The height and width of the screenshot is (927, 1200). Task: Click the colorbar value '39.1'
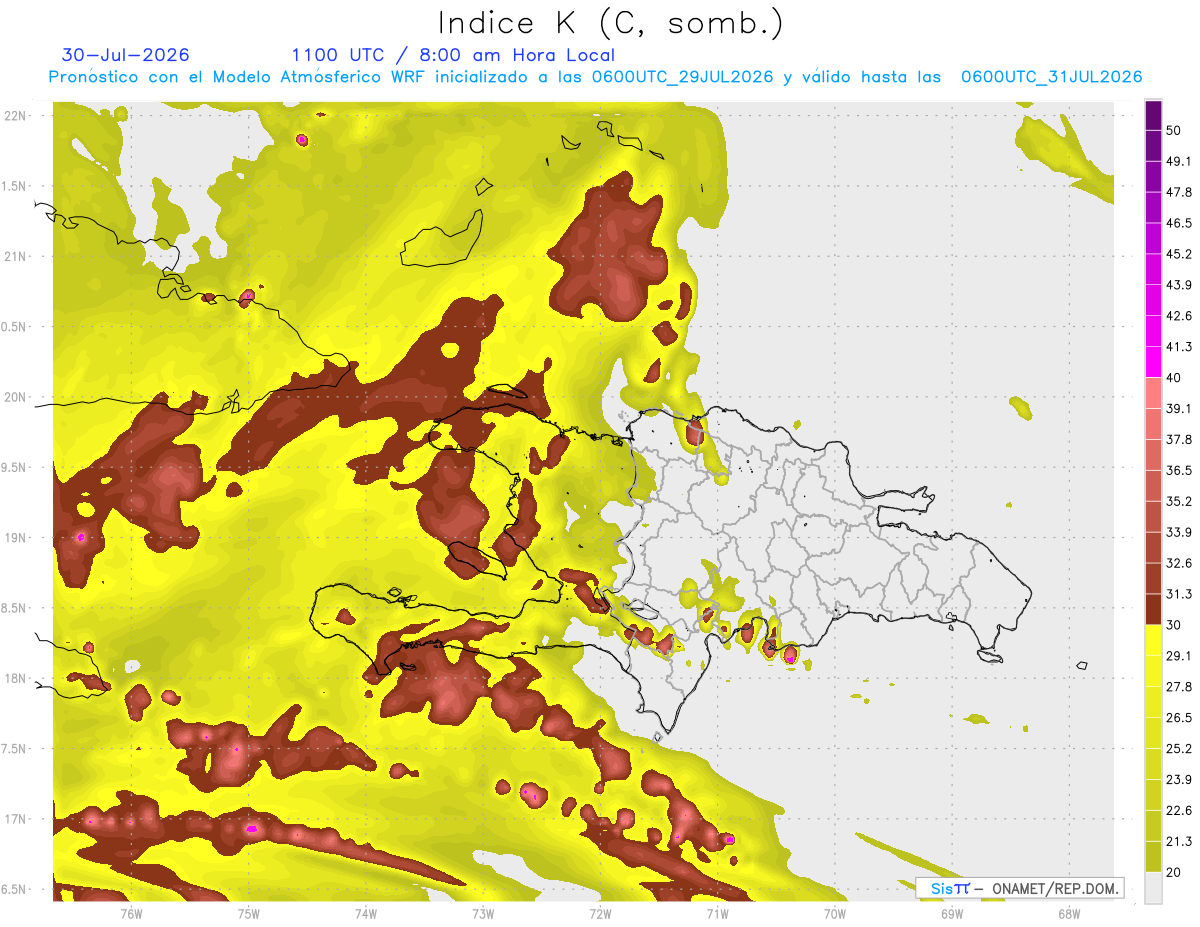click(1178, 408)
